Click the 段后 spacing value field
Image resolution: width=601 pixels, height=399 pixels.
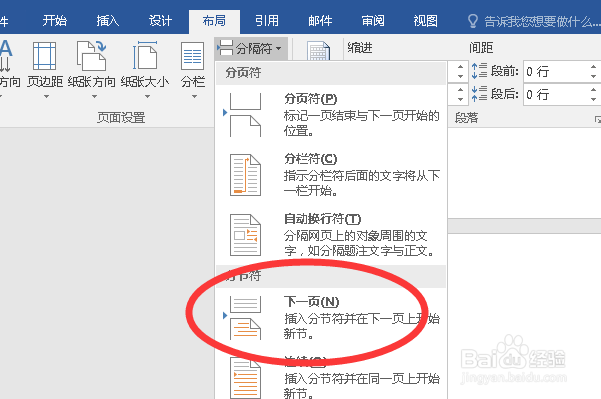(x=555, y=94)
